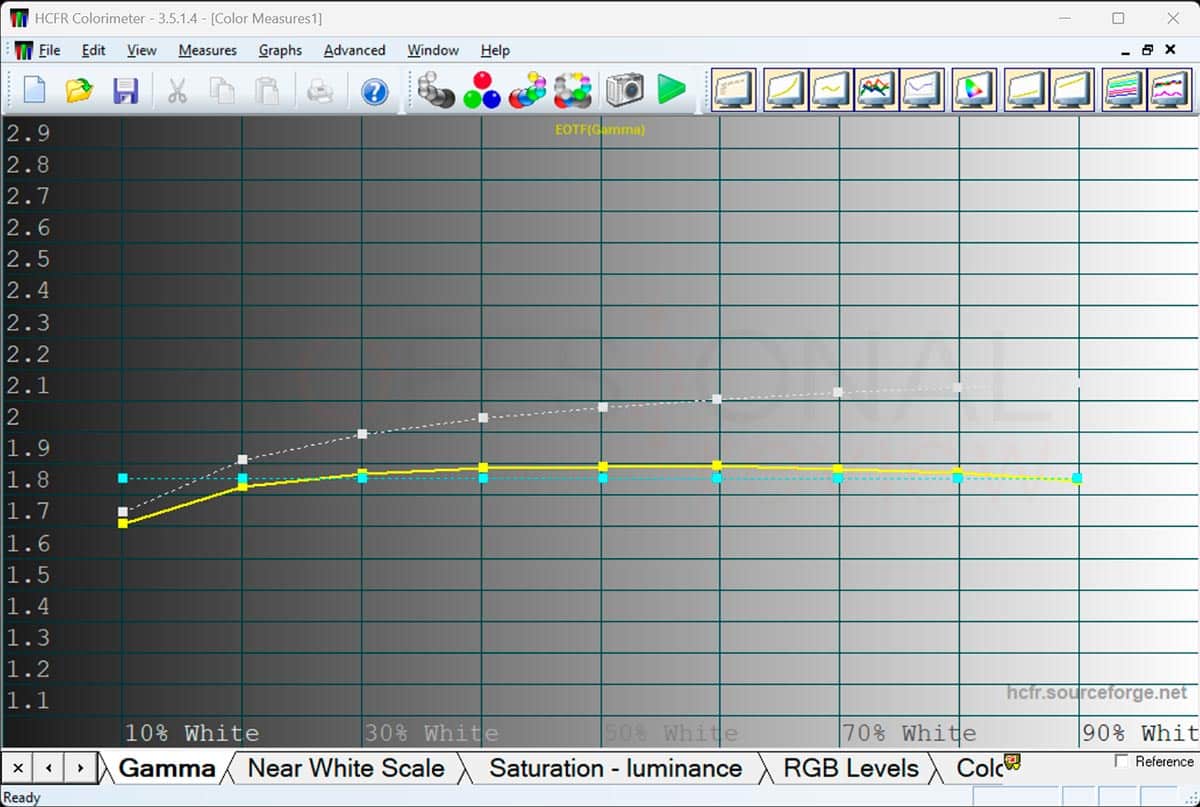Click the yellow gamma data point at 10% White

point(123,523)
